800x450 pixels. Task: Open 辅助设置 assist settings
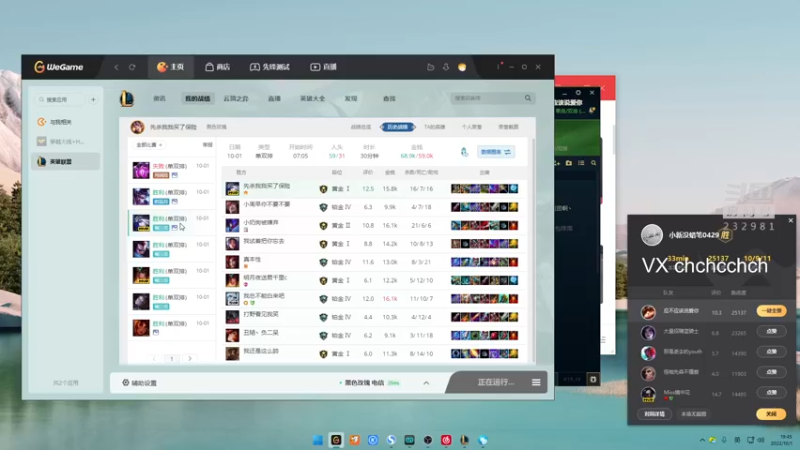pos(139,383)
